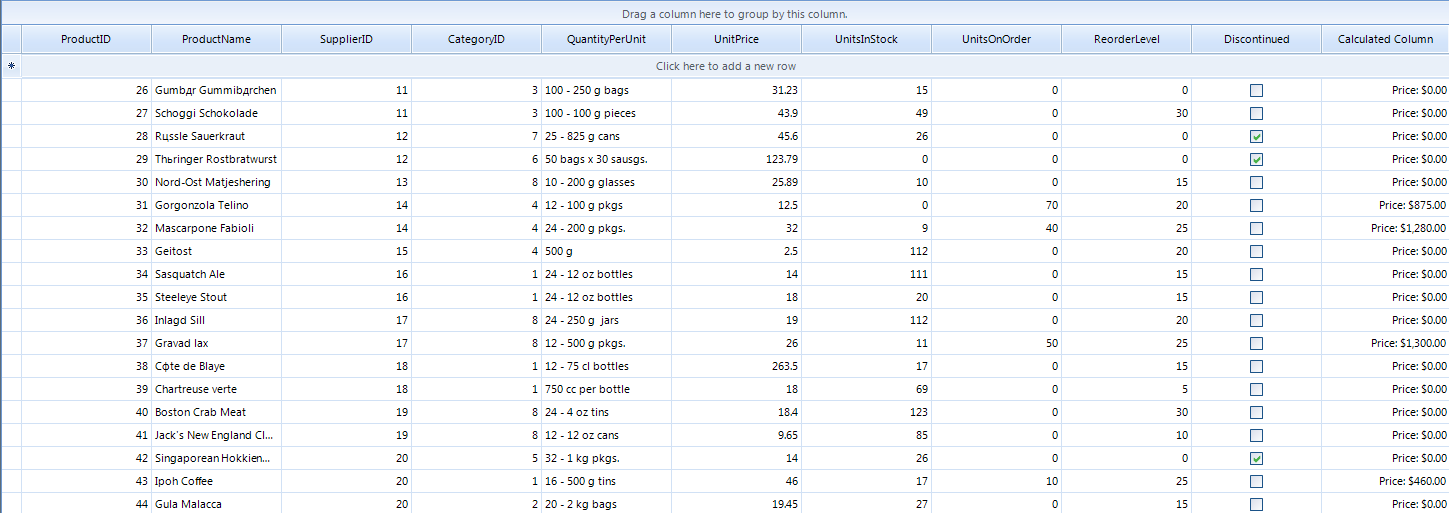Image resolution: width=1451 pixels, height=513 pixels.
Task: Click the 'Click here to add a new row' bar
Action: (736, 66)
